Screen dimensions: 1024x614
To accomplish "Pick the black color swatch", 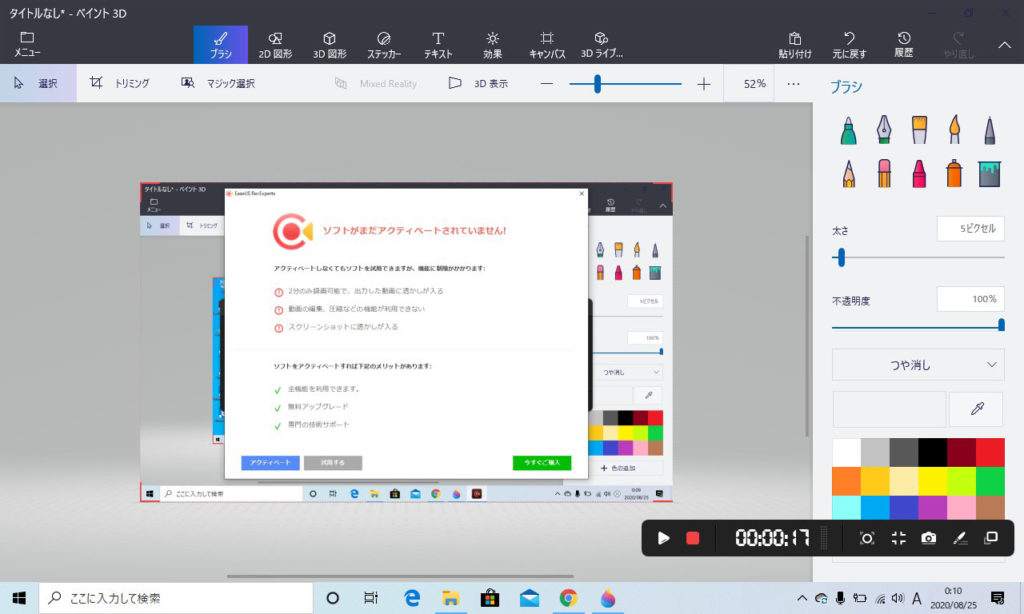I will (933, 452).
